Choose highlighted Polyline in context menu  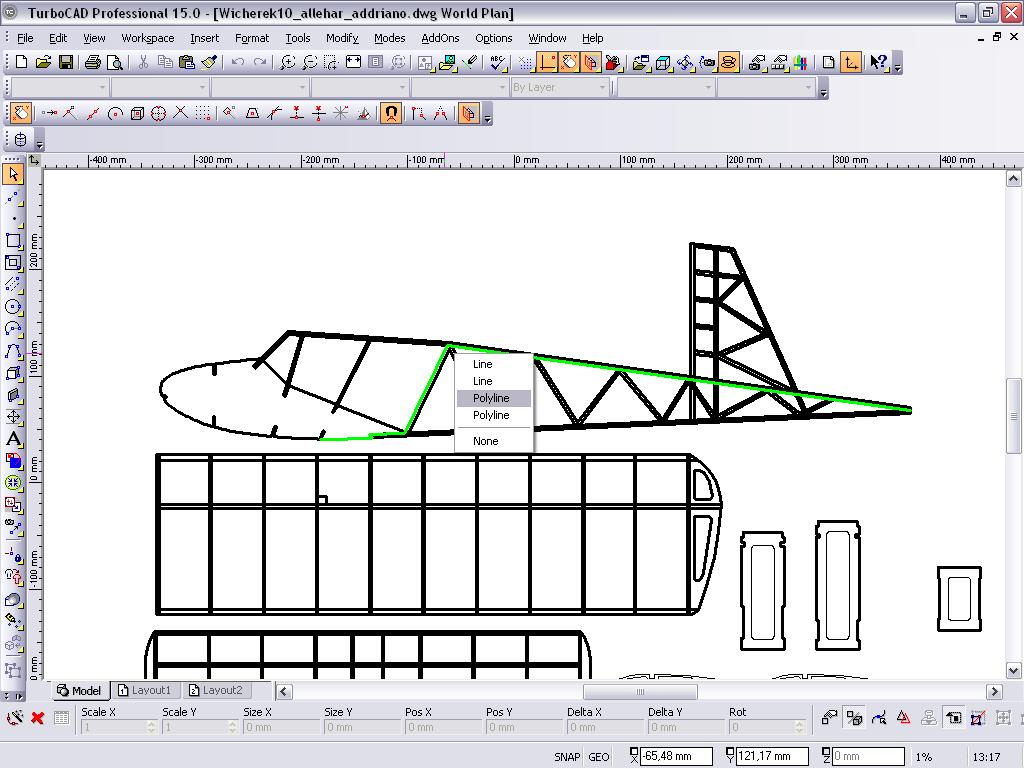pyautogui.click(x=491, y=398)
